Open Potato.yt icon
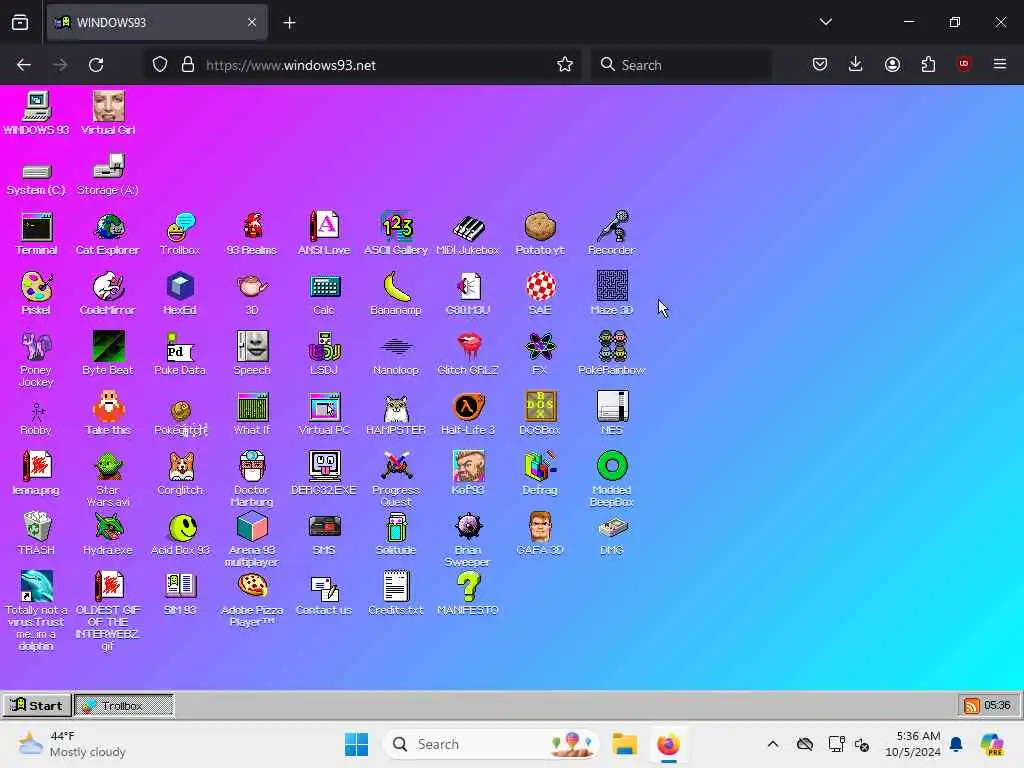This screenshot has width=1024, height=768. point(539,233)
